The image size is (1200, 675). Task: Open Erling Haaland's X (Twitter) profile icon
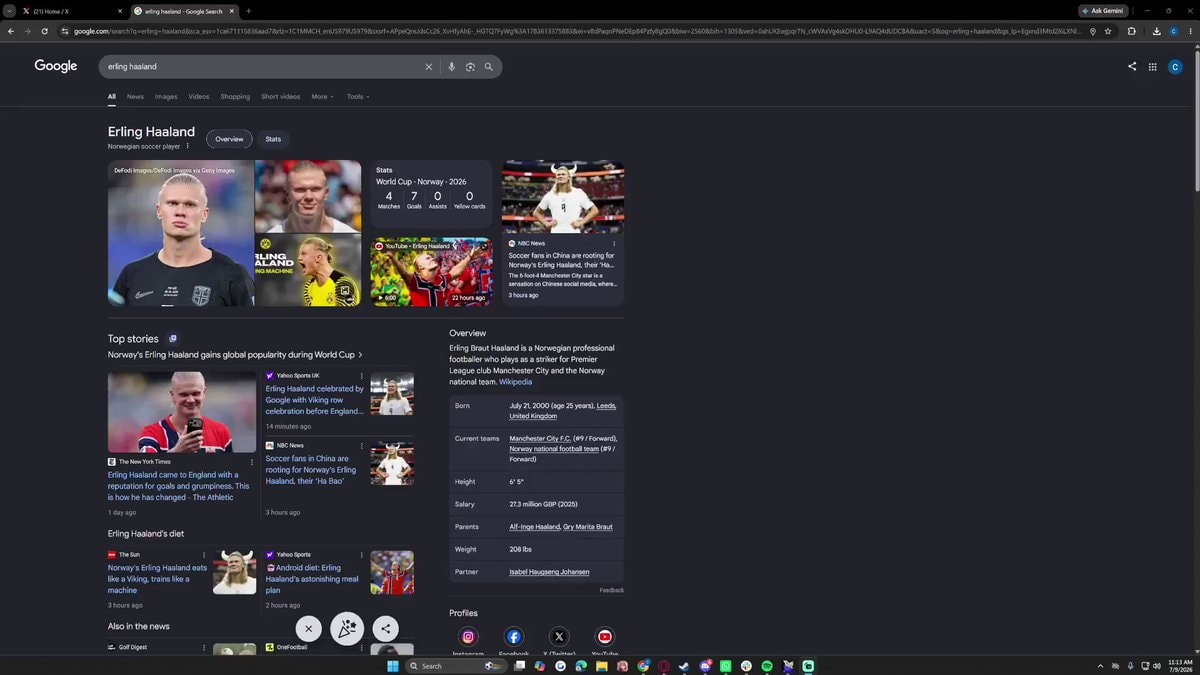[559, 637]
